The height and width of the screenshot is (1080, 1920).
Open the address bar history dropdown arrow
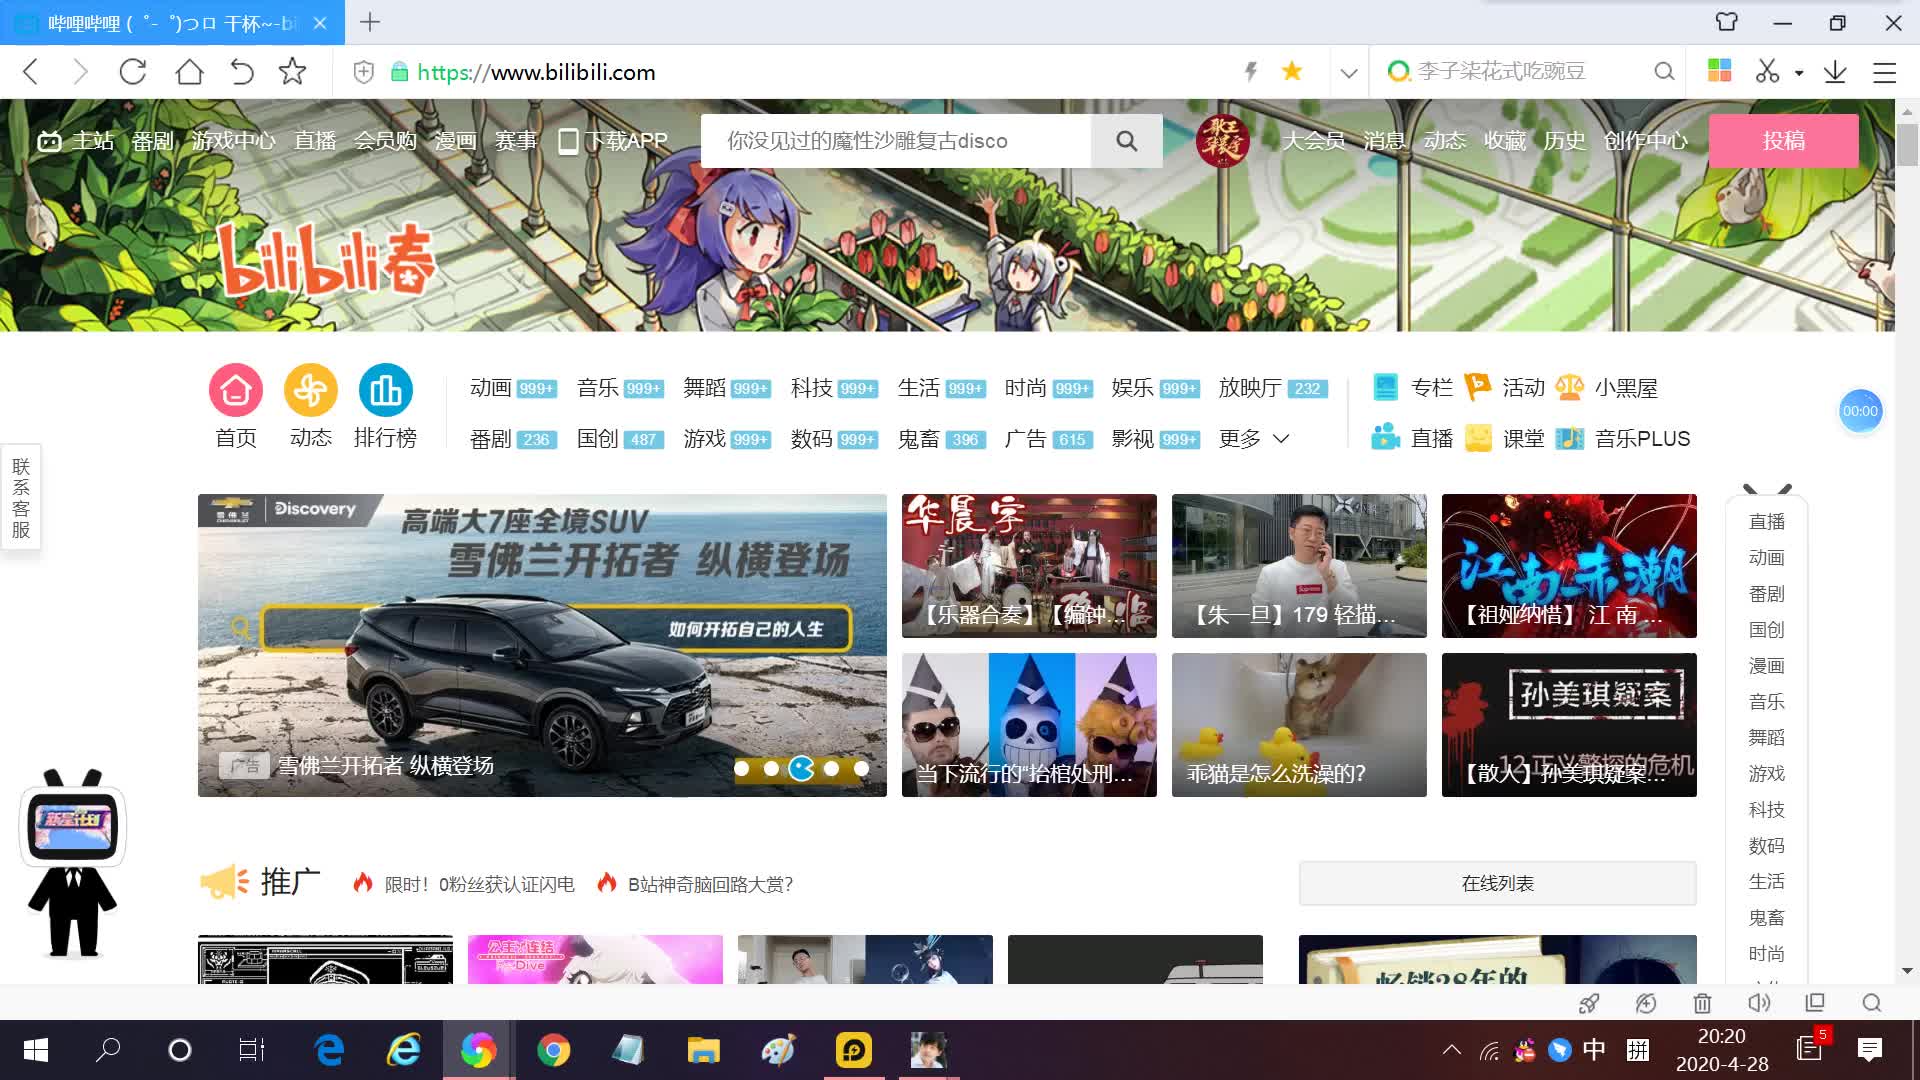tap(1349, 72)
